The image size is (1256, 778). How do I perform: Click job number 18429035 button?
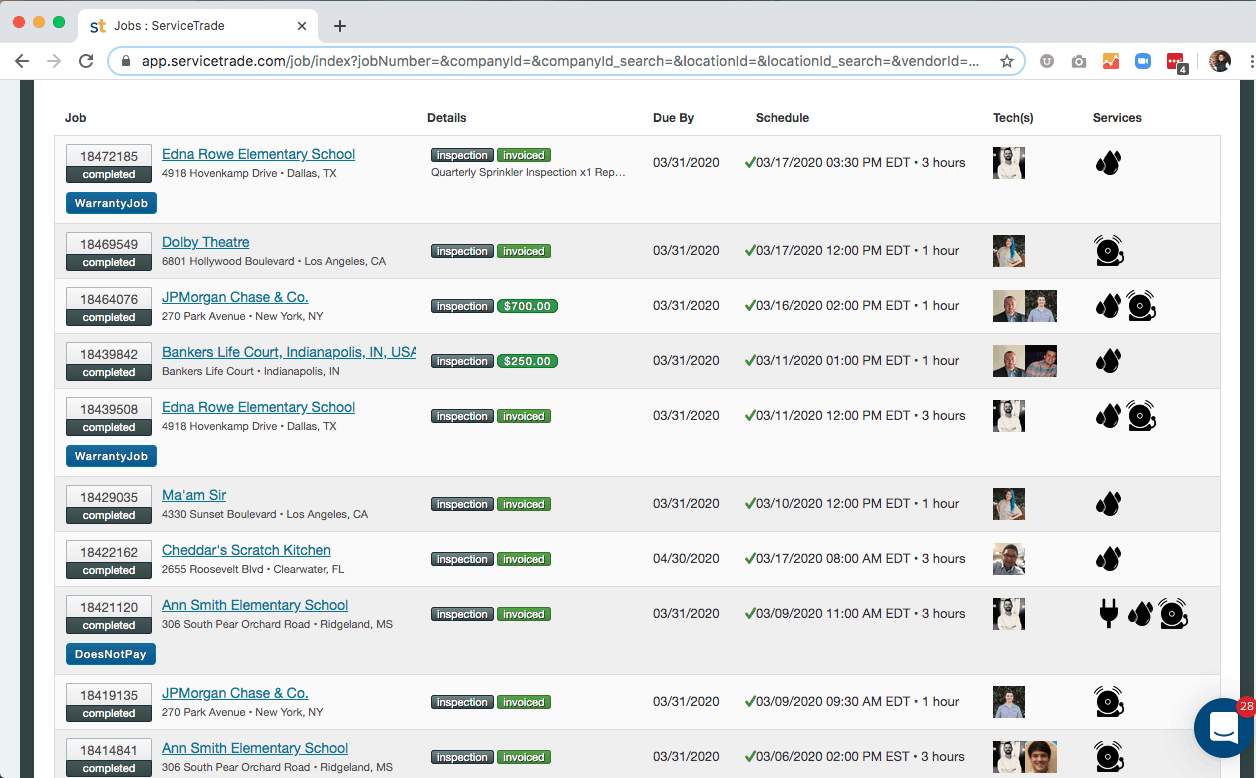pyautogui.click(x=109, y=497)
